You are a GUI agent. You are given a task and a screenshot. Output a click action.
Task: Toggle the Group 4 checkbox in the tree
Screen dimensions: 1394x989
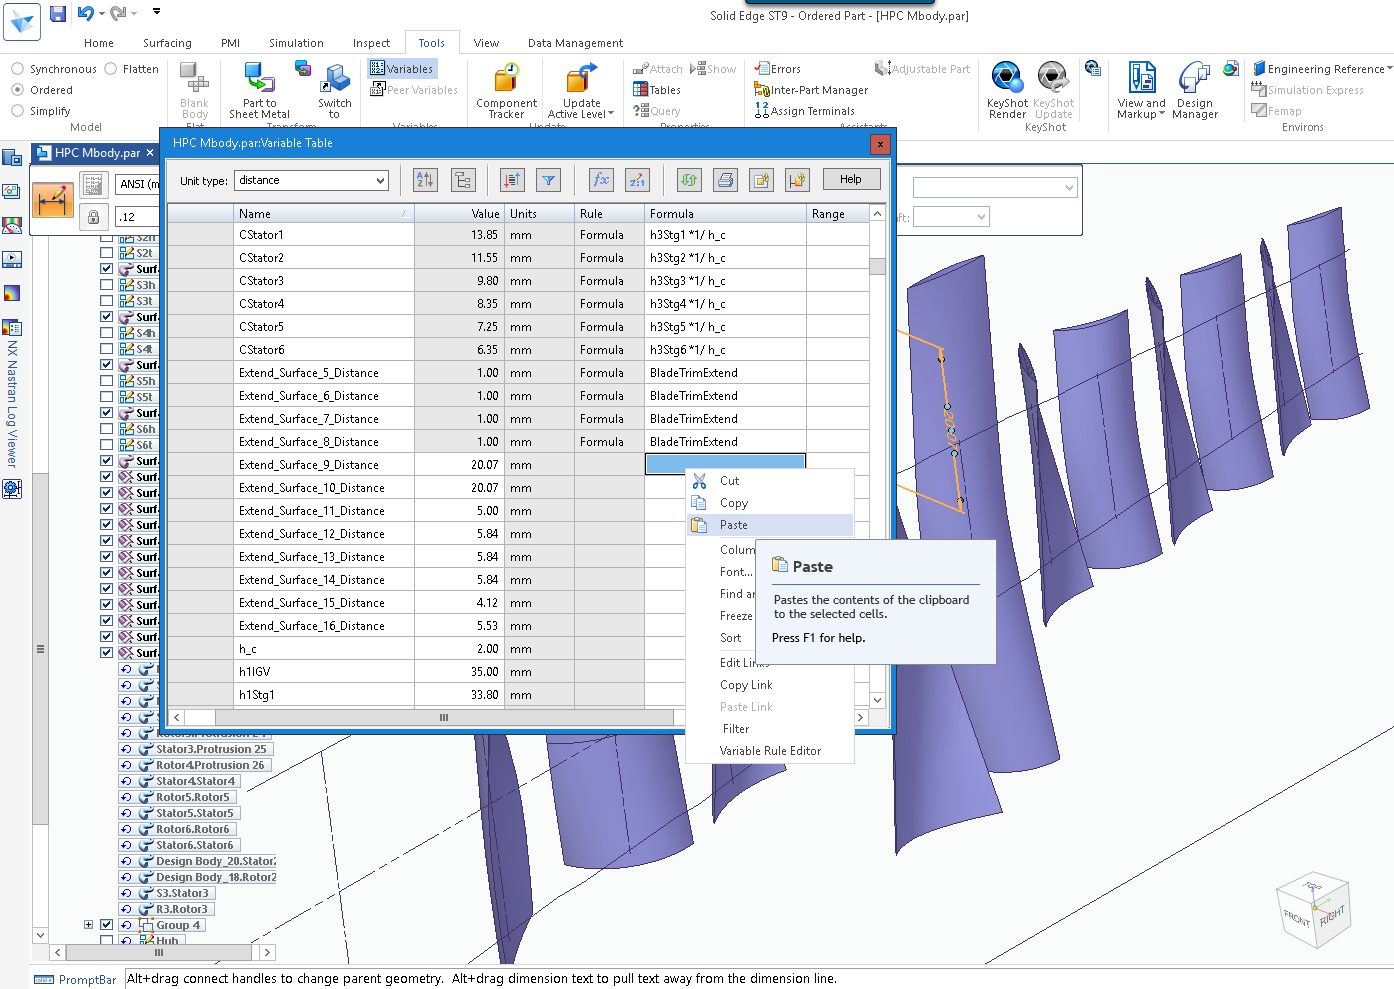[x=106, y=925]
